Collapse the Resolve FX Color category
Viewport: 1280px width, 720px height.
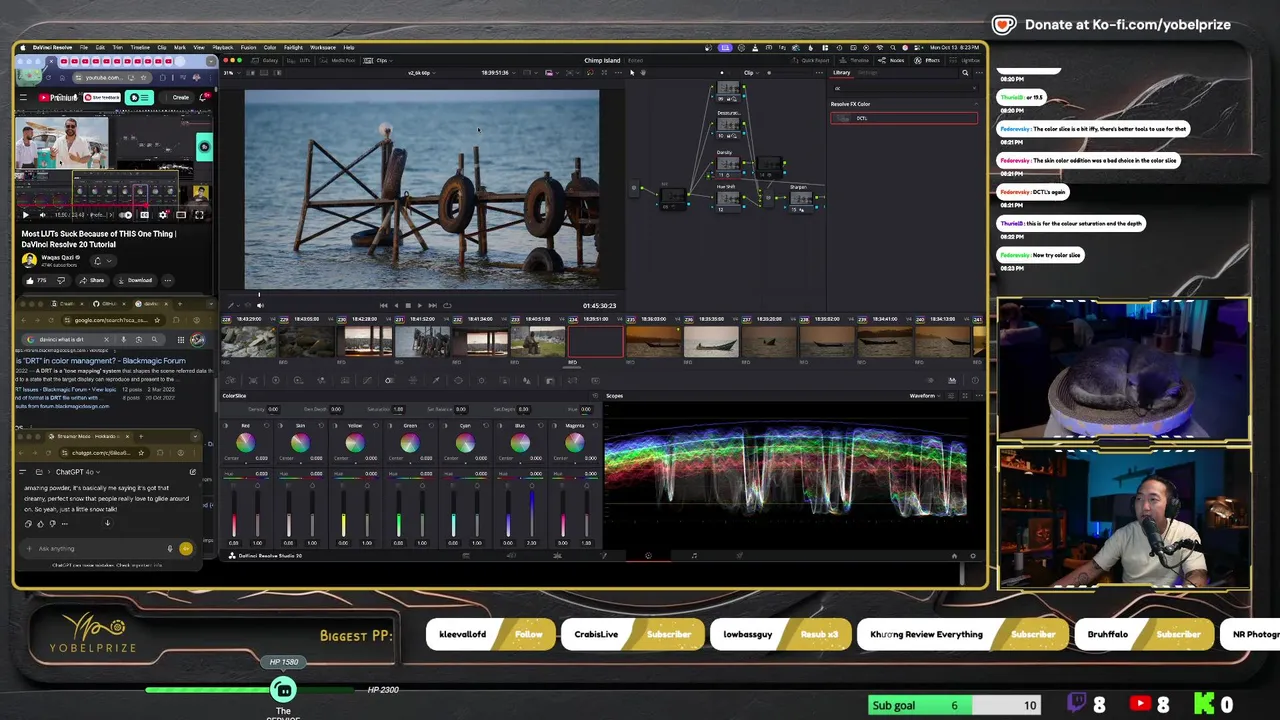976,104
